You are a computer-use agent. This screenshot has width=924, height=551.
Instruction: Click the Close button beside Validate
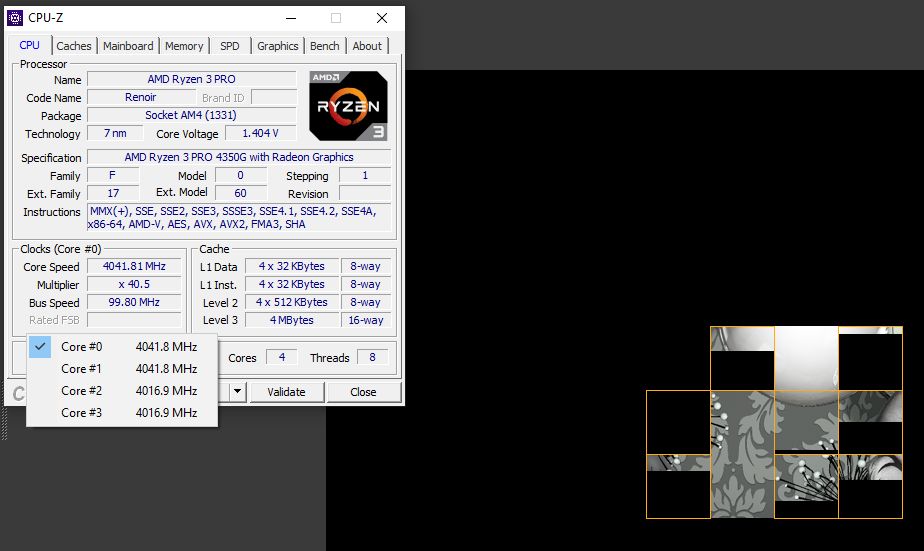363,392
